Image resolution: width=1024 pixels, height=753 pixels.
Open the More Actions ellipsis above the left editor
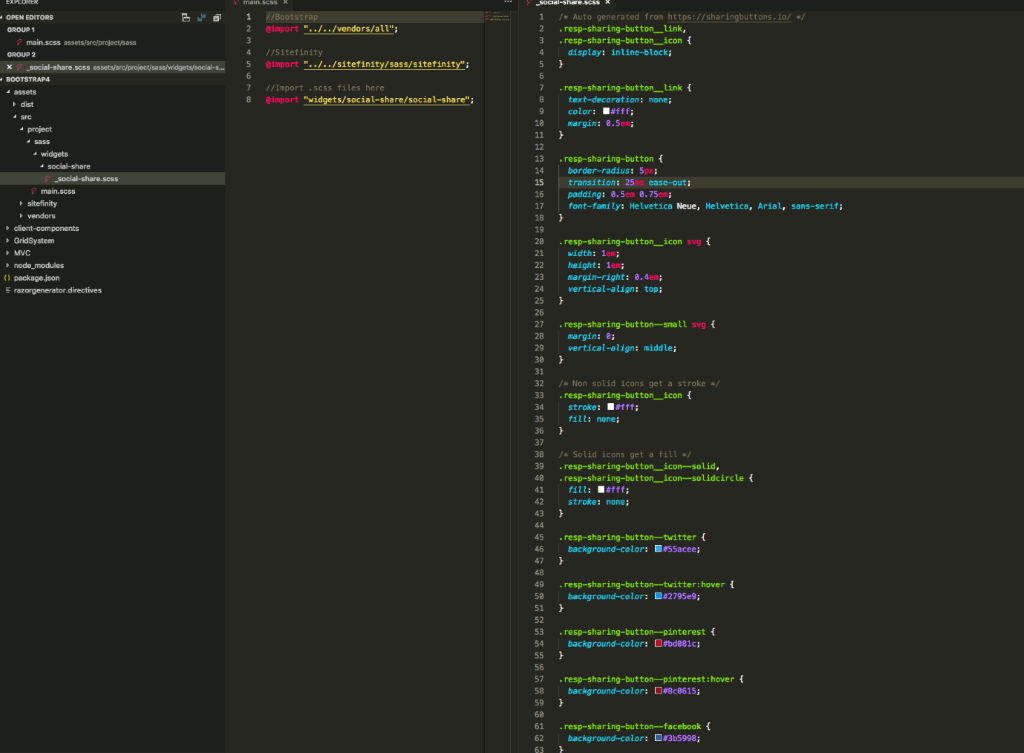(x=508, y=3)
